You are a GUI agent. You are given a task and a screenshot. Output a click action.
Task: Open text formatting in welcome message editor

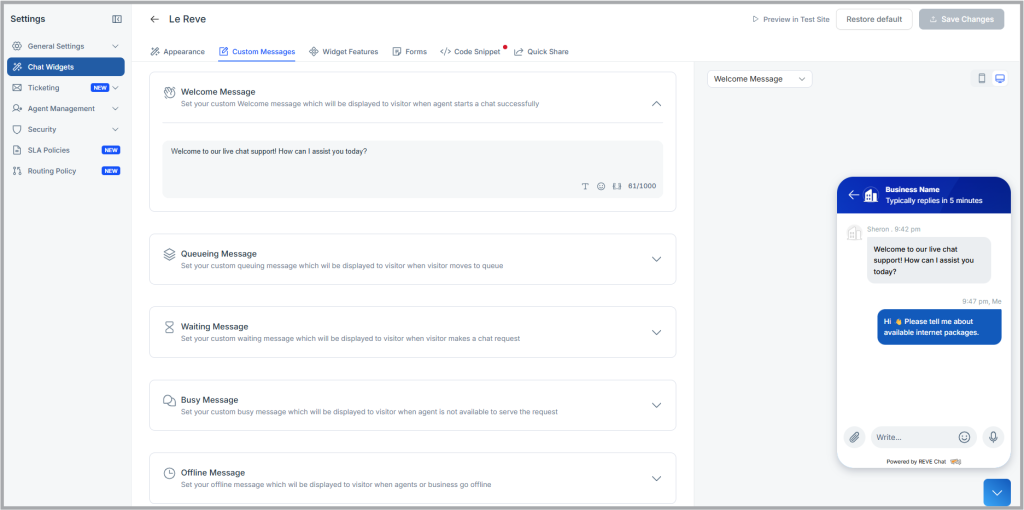tap(585, 186)
